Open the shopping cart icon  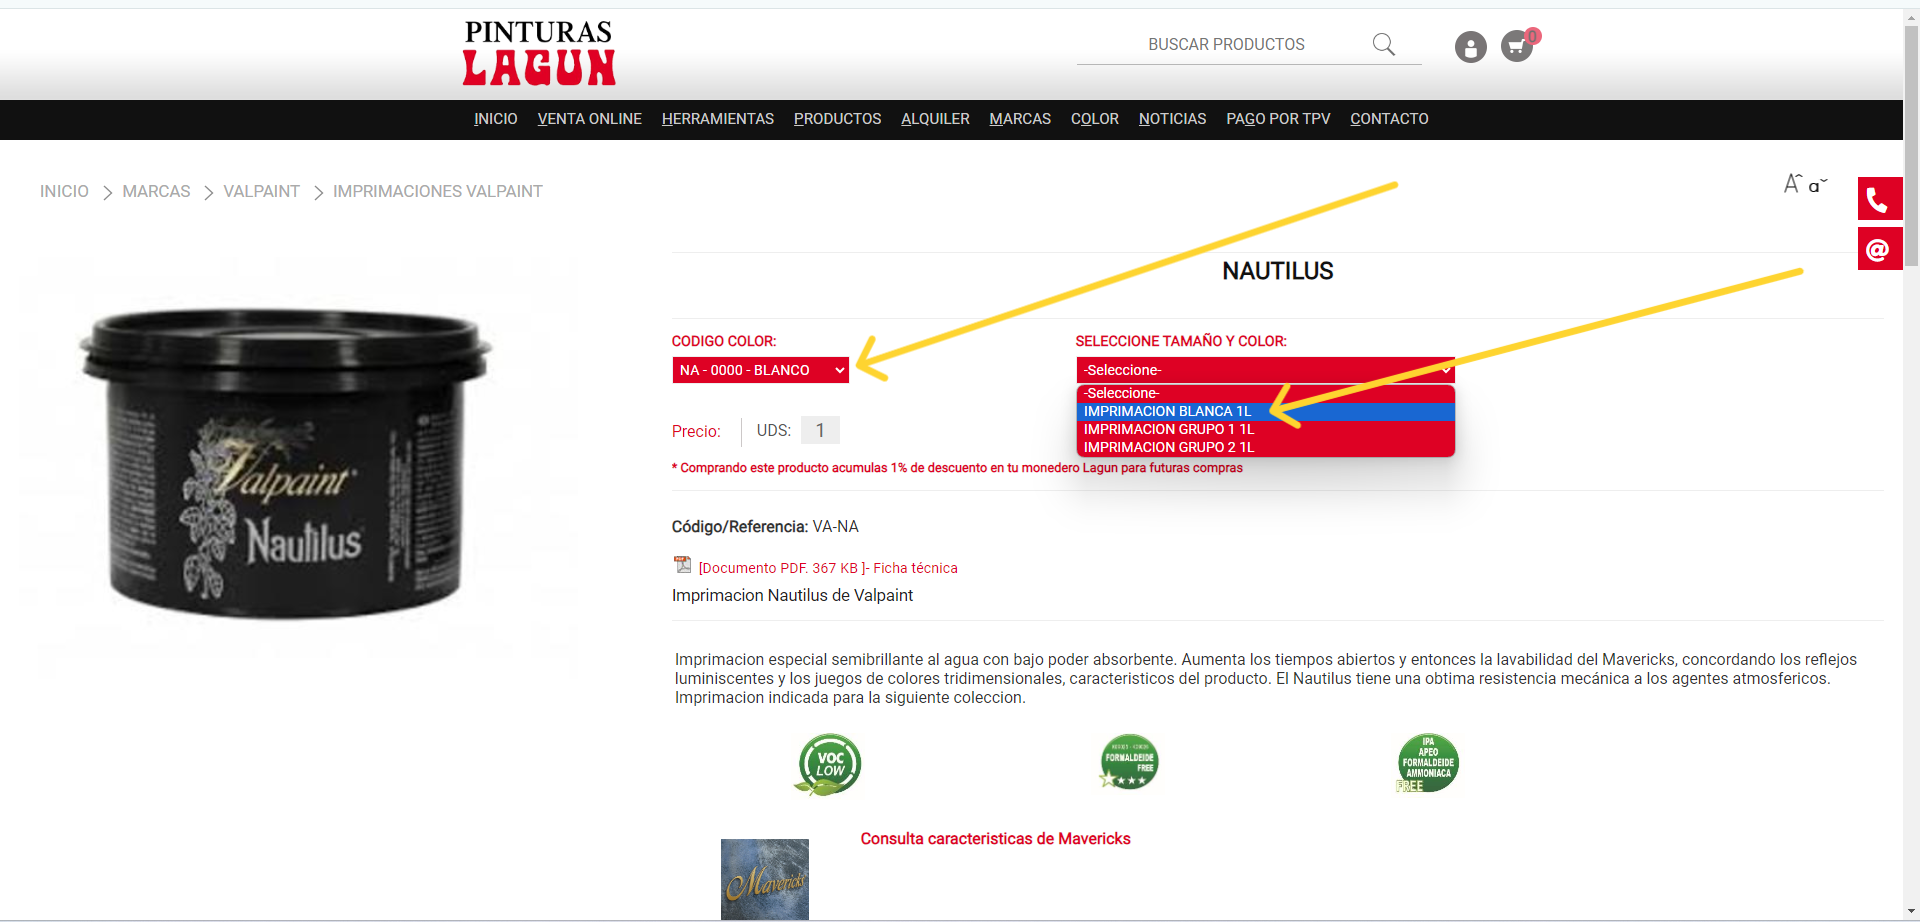coord(1517,46)
